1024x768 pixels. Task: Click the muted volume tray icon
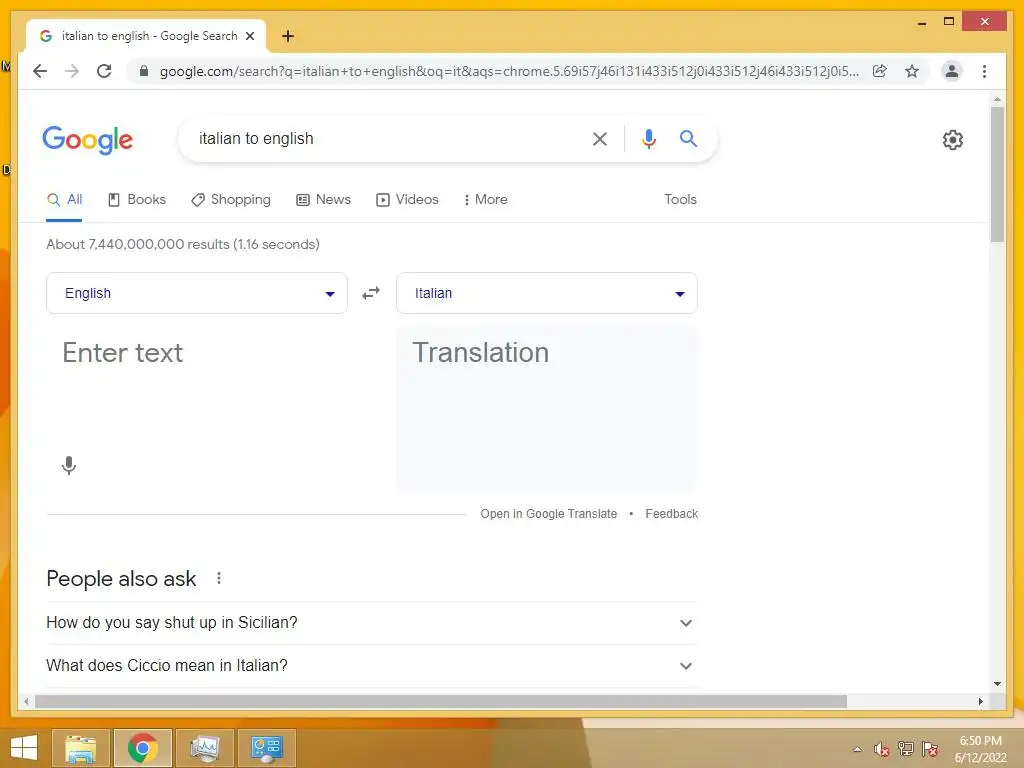point(882,749)
